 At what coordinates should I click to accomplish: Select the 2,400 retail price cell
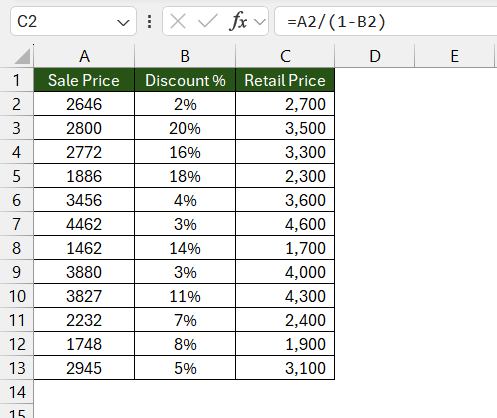tap(285, 320)
